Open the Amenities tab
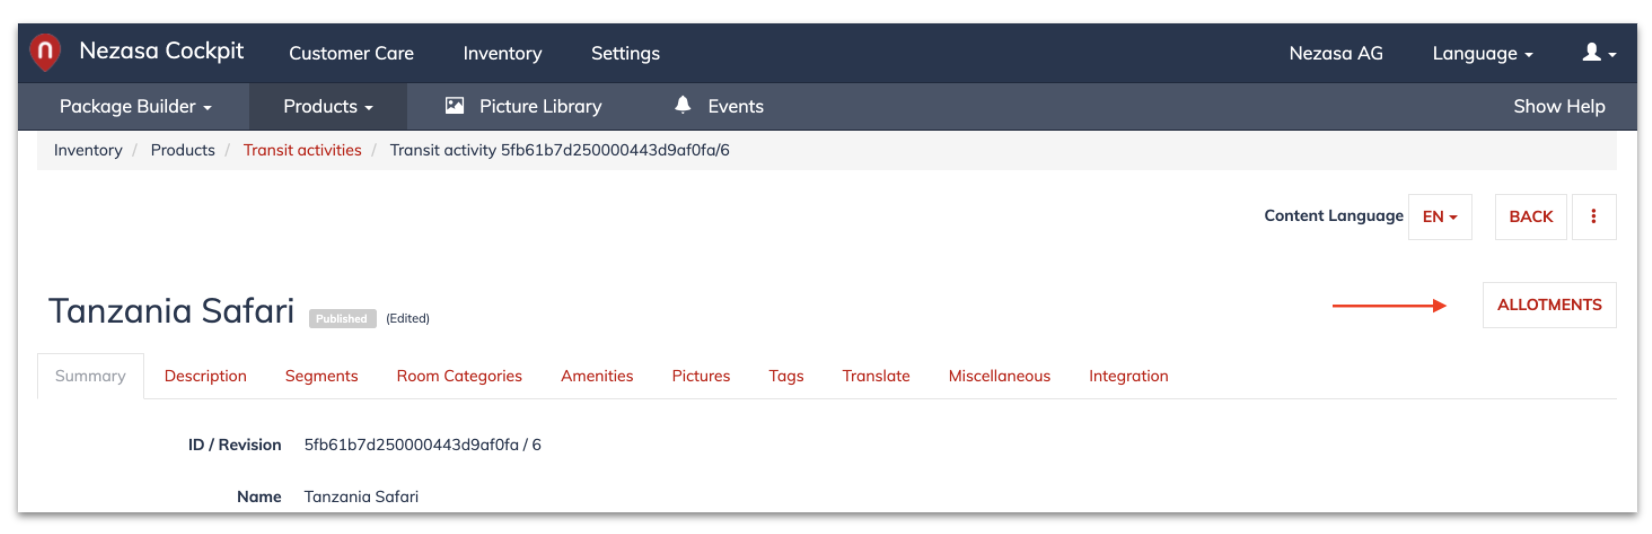 597,376
